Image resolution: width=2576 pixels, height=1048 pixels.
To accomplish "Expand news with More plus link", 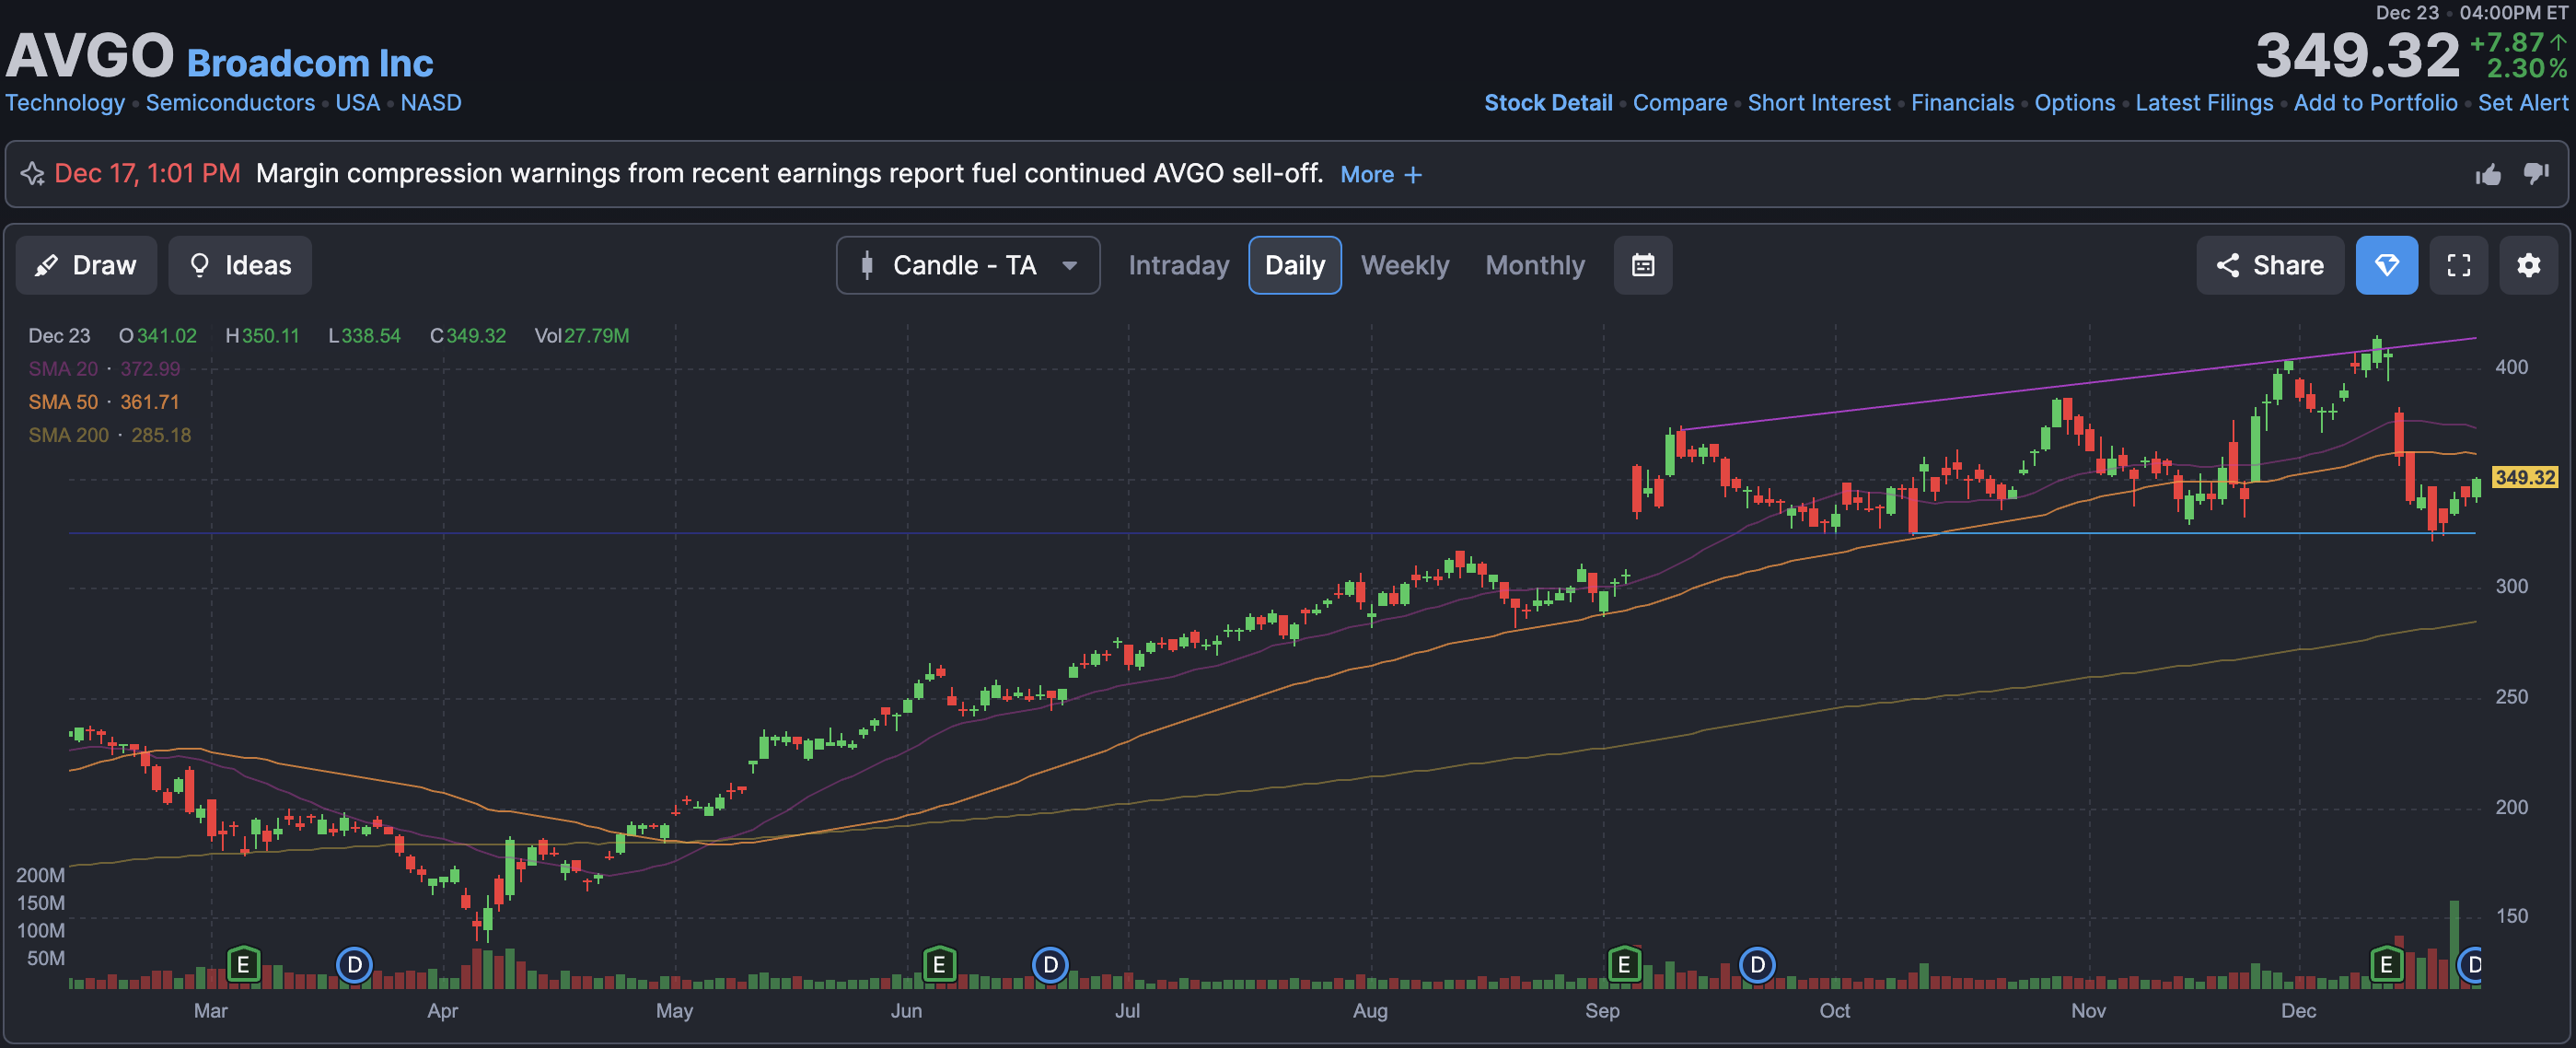I will tap(1380, 175).
